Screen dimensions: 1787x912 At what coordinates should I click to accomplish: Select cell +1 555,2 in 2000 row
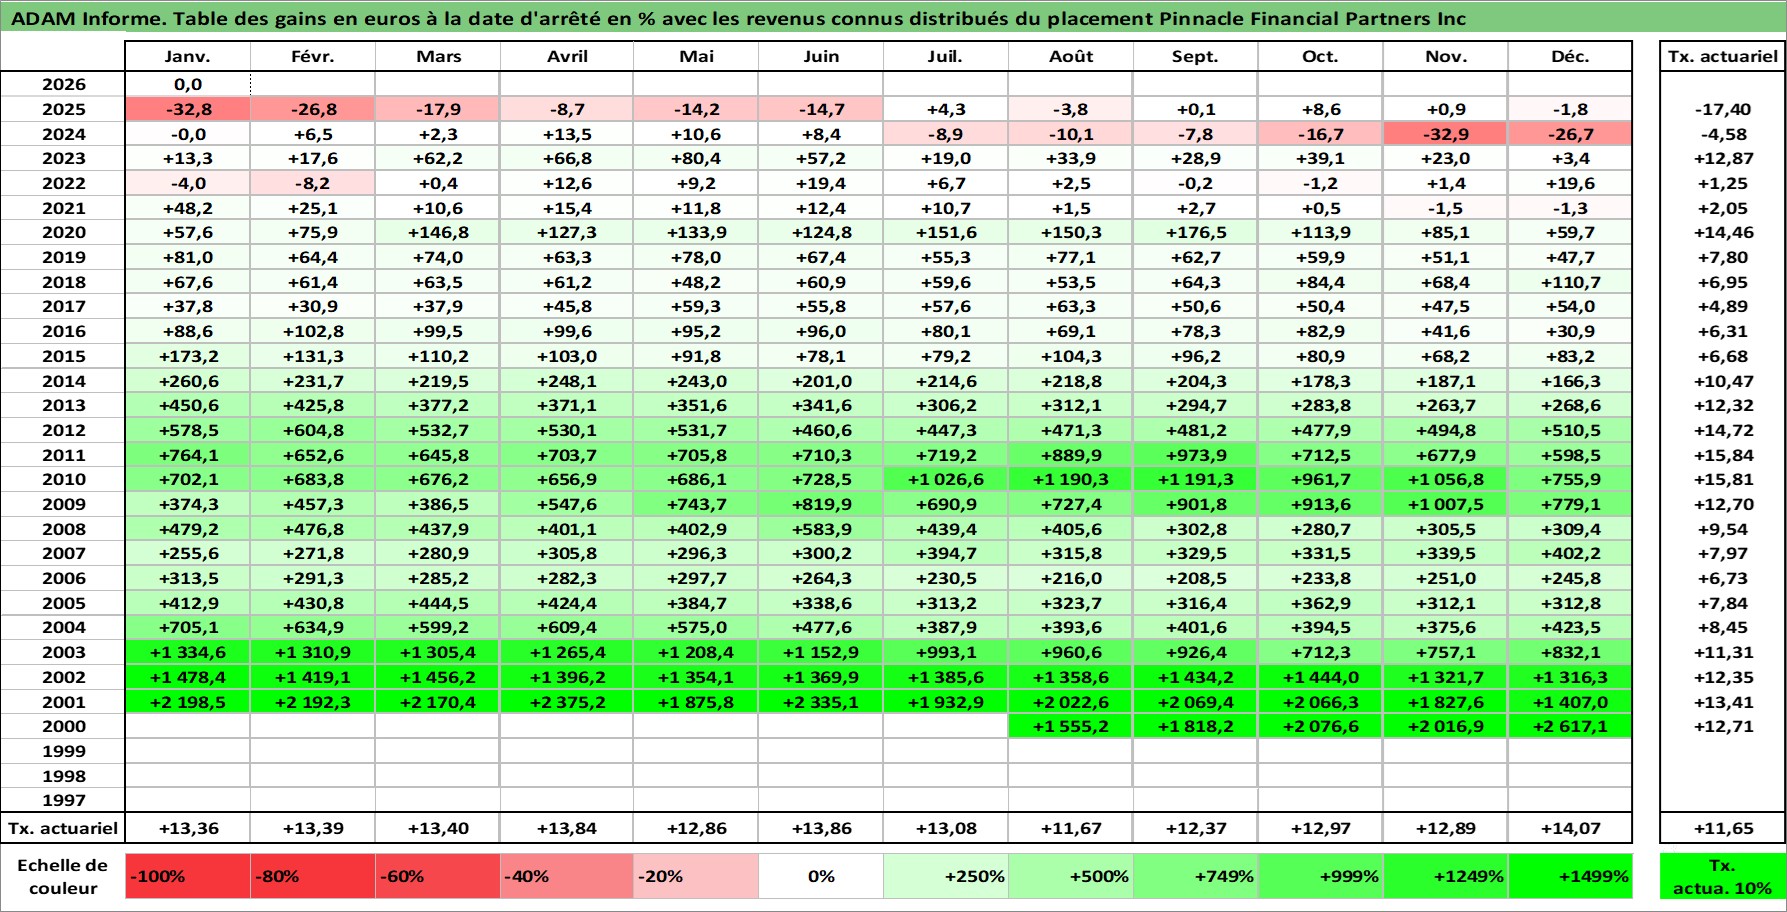pos(1071,726)
